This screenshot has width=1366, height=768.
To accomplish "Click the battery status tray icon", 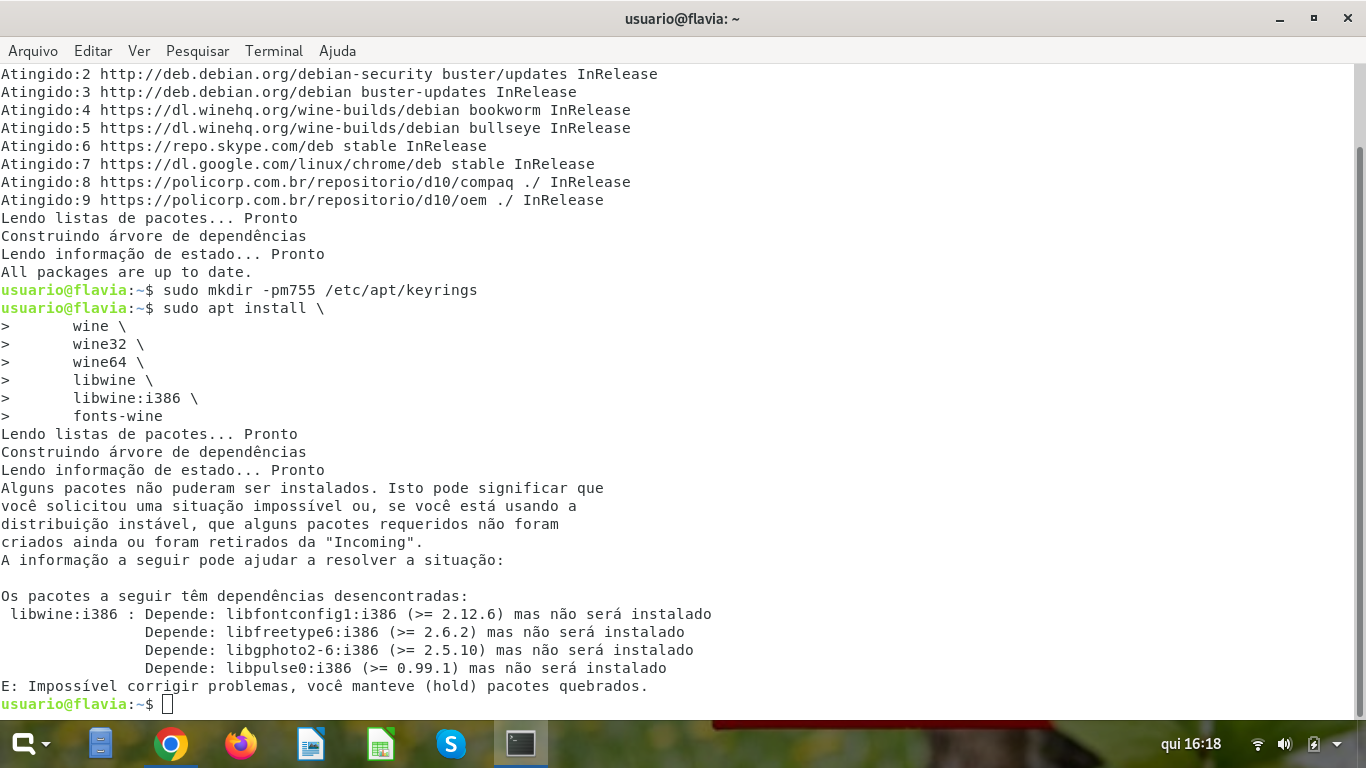I will [x=1314, y=744].
